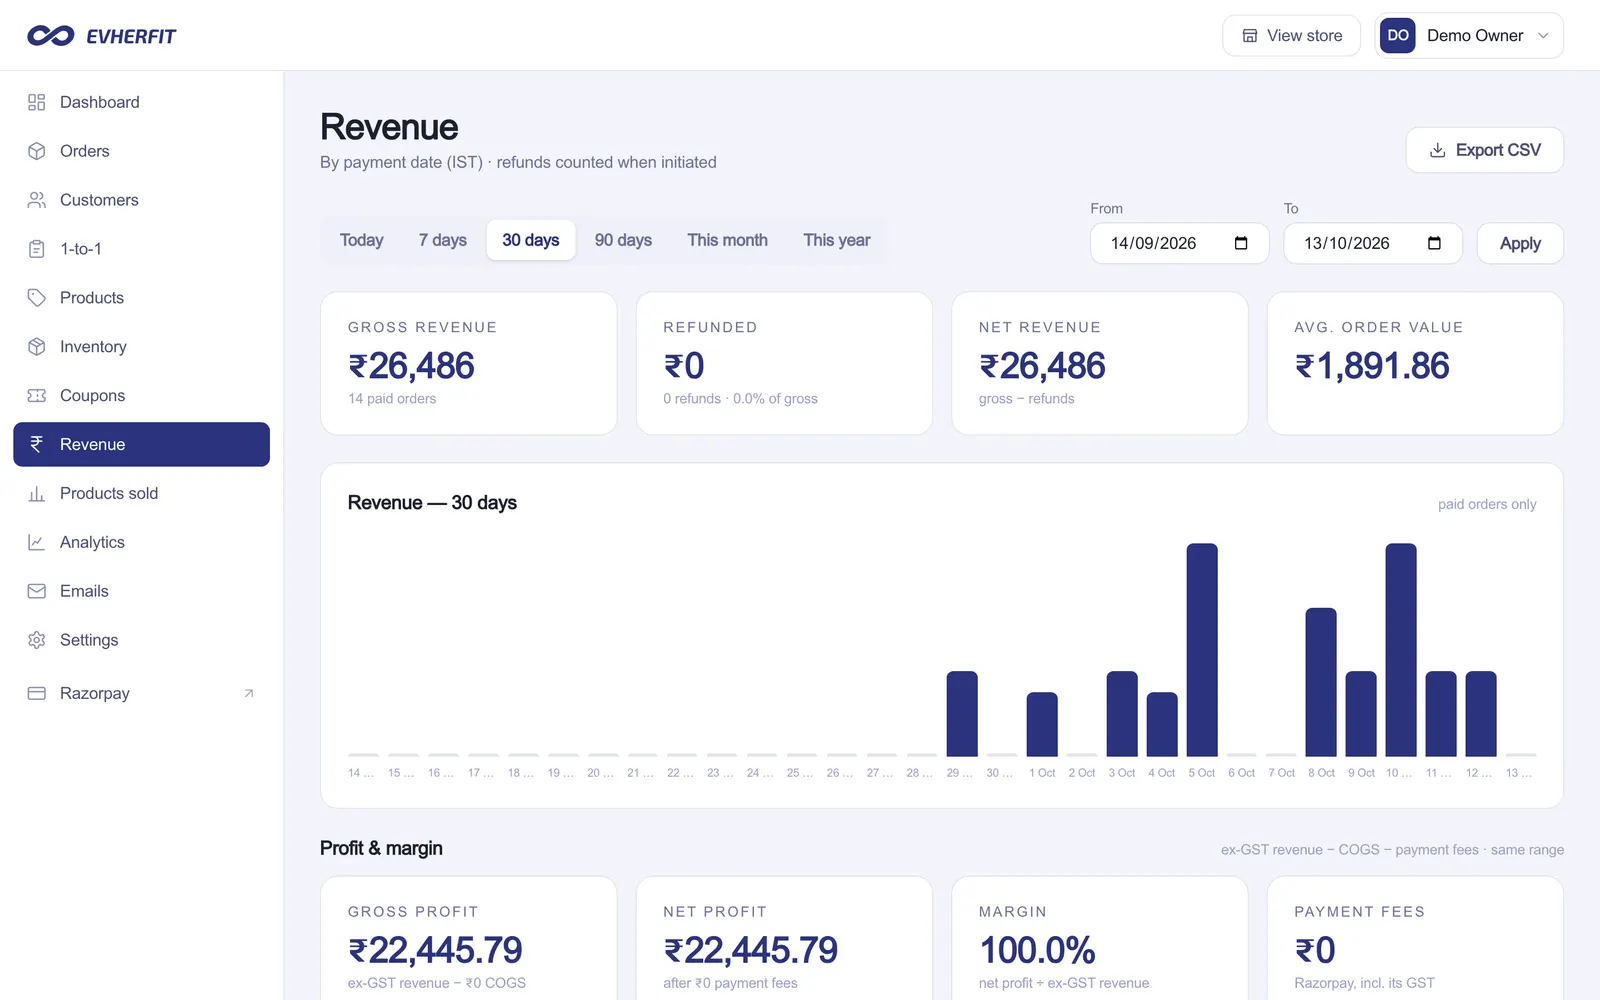Click the storefront icon in View store
1600x1000 pixels.
coord(1250,36)
